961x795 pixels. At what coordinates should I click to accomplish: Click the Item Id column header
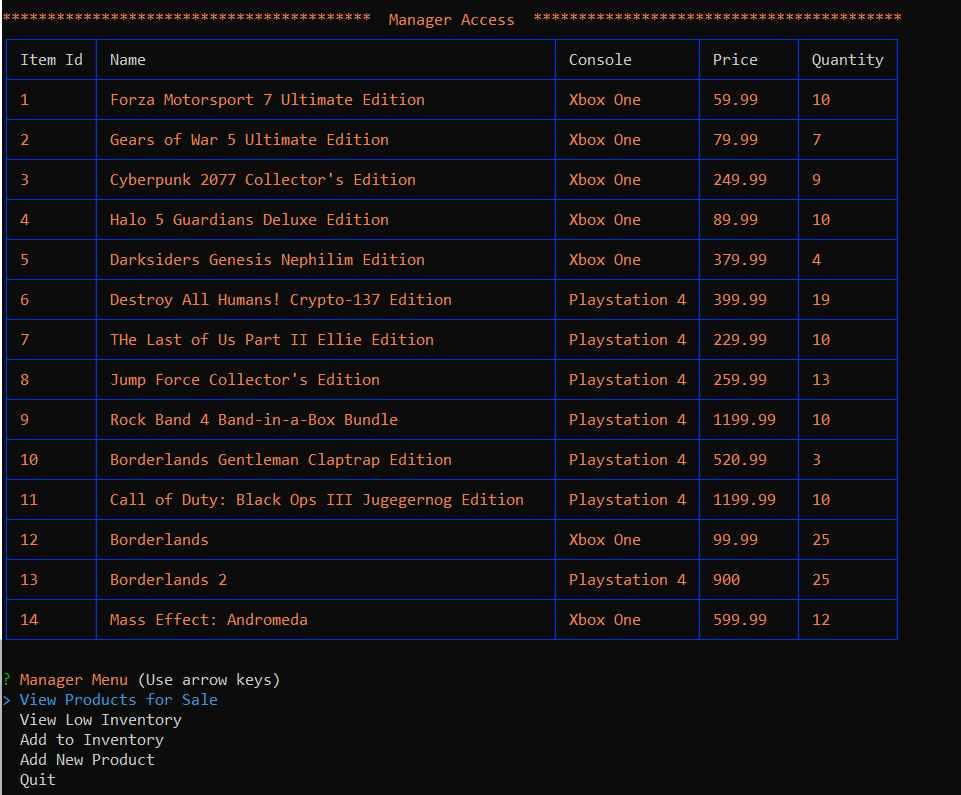[x=51, y=59]
